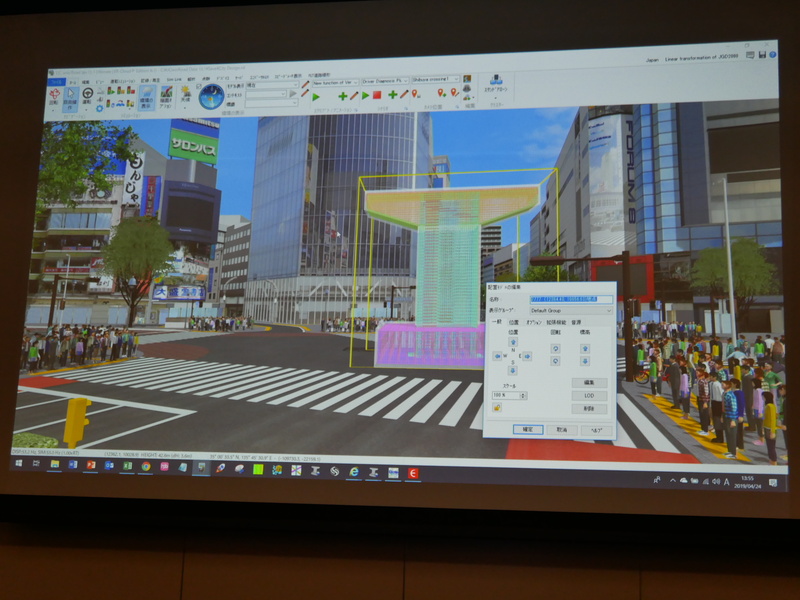Open the model display combo box
Image resolution: width=800 pixels, height=600 pixels.
[x=272, y=85]
